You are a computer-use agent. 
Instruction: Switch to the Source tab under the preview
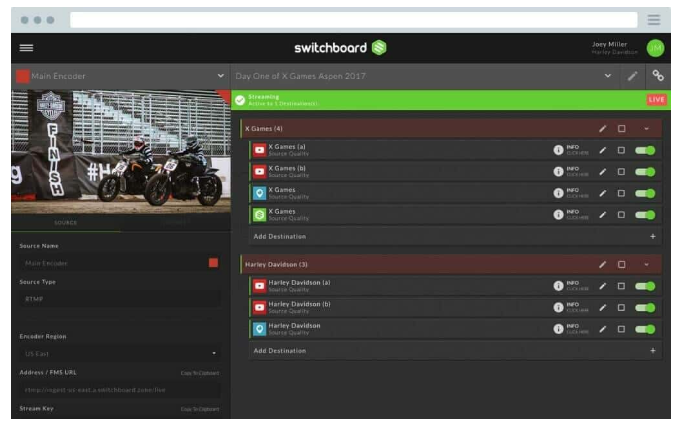[x=65, y=223]
